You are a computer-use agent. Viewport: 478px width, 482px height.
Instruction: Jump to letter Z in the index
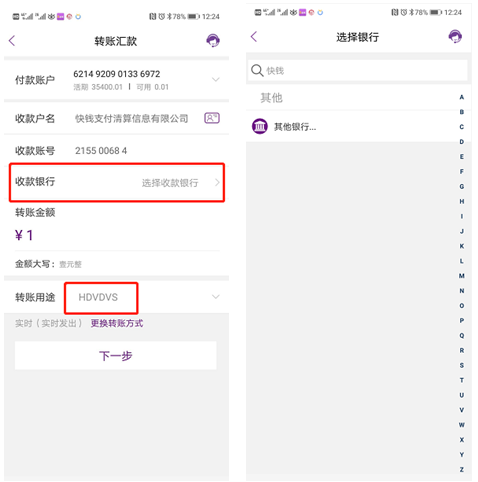click(x=462, y=469)
